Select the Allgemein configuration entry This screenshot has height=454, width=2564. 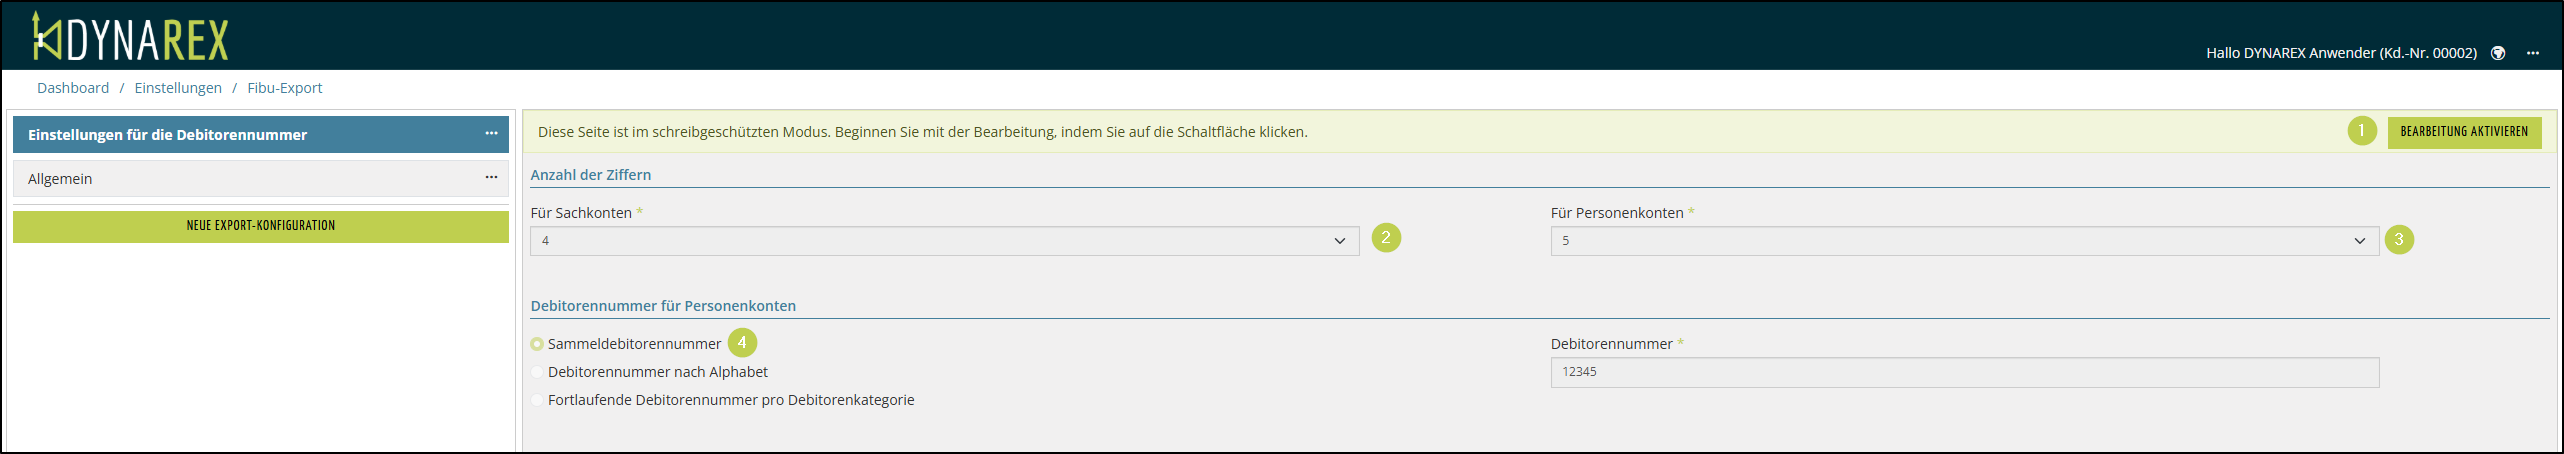(x=240, y=179)
